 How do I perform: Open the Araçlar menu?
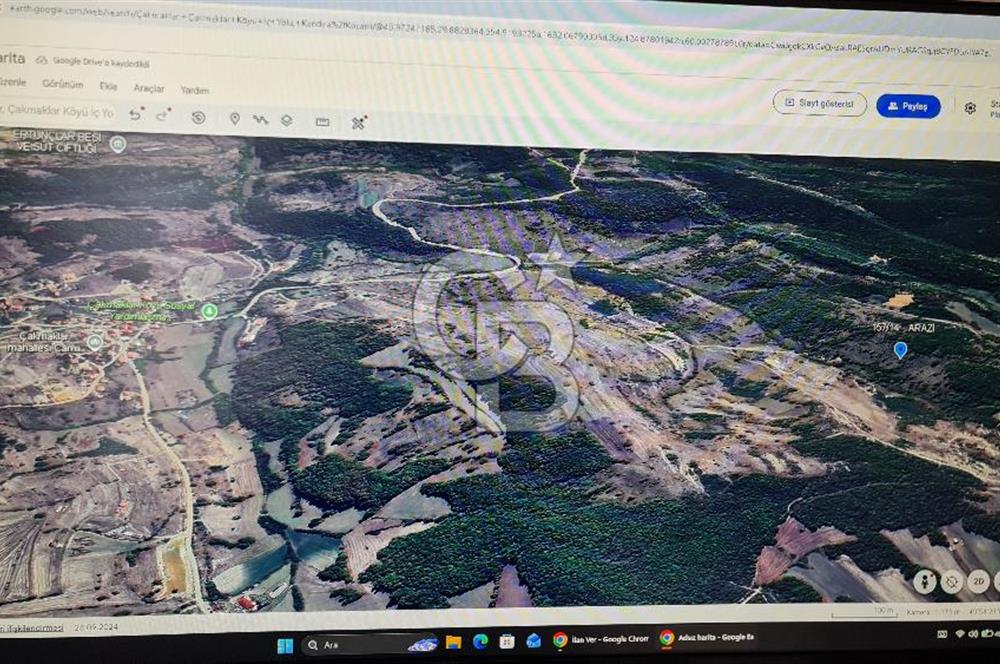[x=149, y=88]
